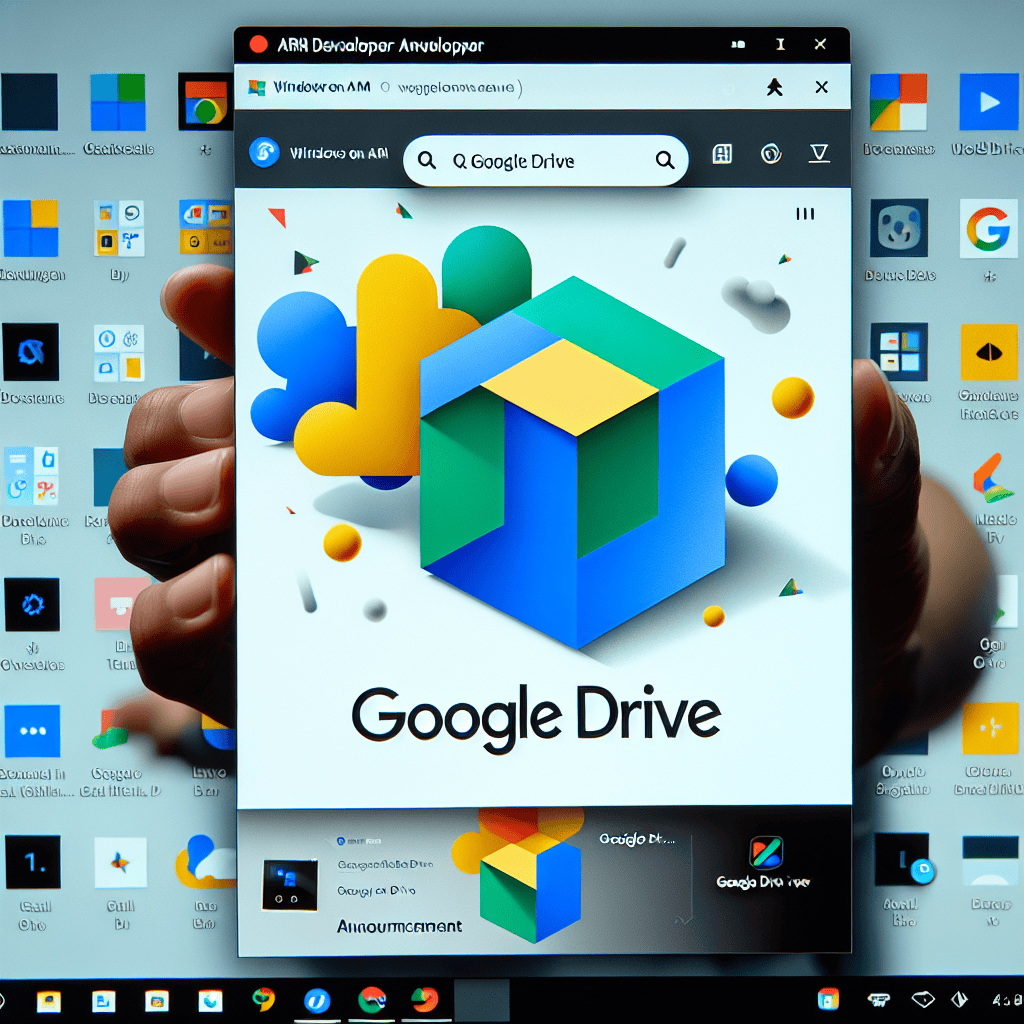Open the Google 'G' desktop icon
Image resolution: width=1024 pixels, height=1024 pixels.
[x=989, y=229]
